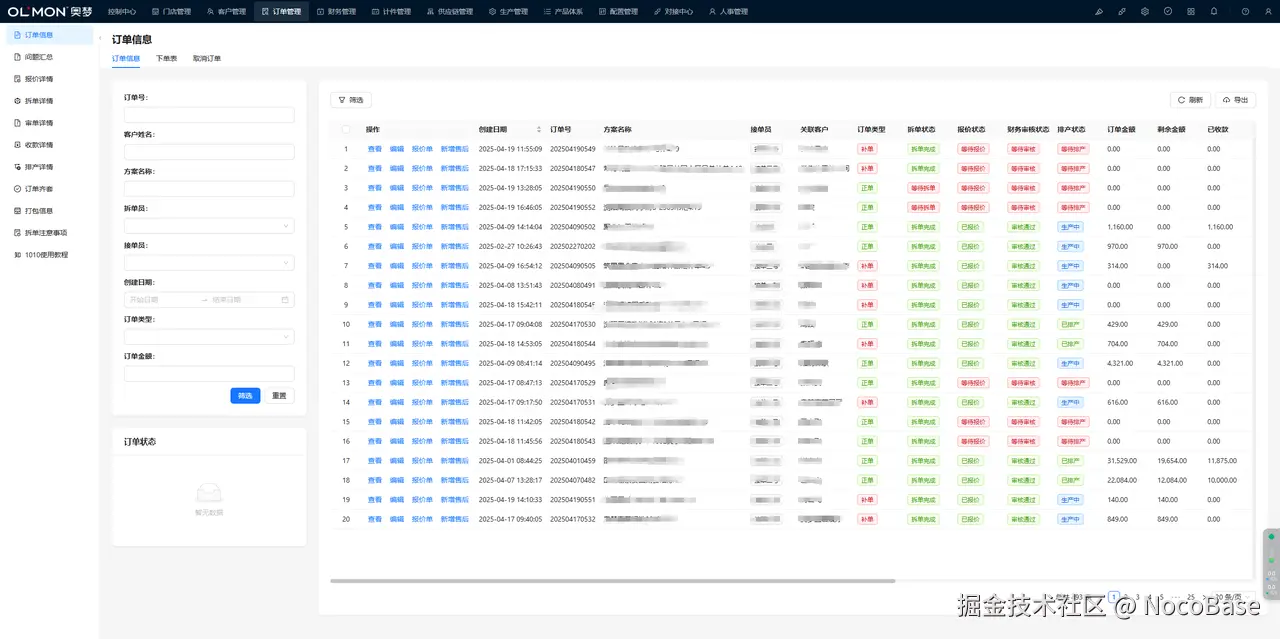
Task: Open 打包信息 in the sidebar
Action: [49, 211]
